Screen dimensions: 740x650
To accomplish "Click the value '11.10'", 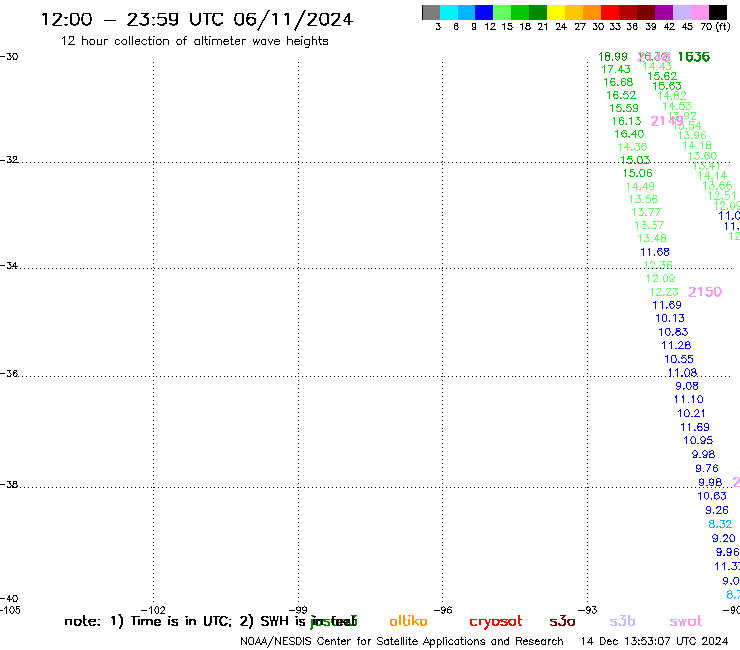I will point(689,399).
